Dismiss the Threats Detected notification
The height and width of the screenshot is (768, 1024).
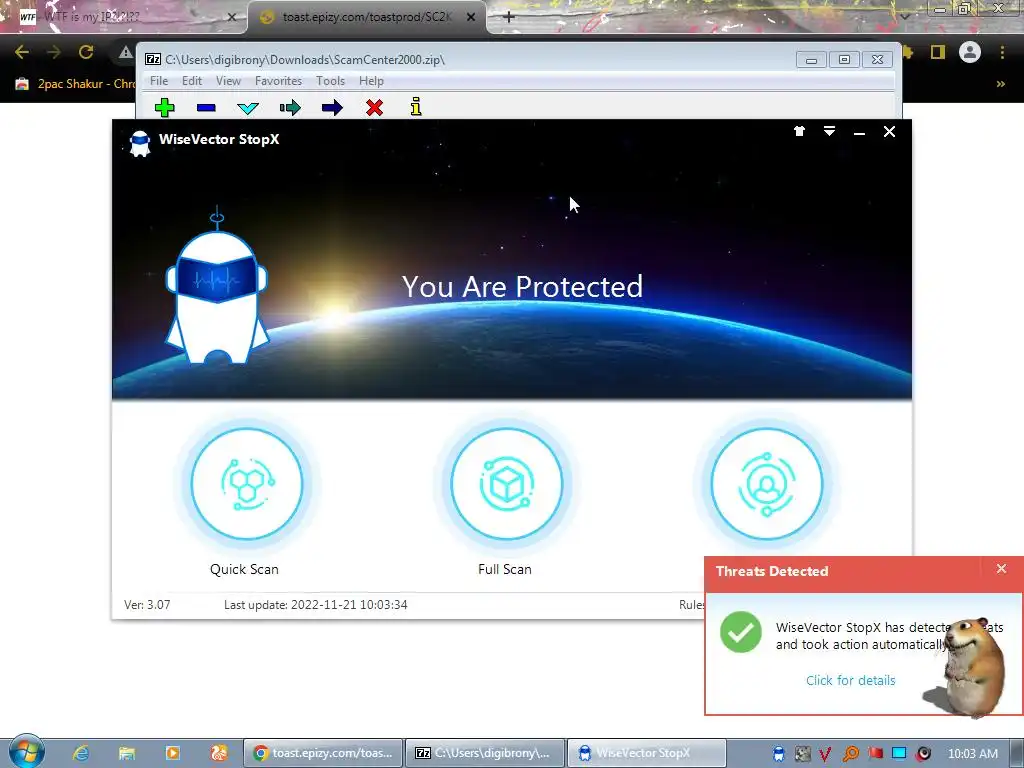pyautogui.click(x=1001, y=569)
